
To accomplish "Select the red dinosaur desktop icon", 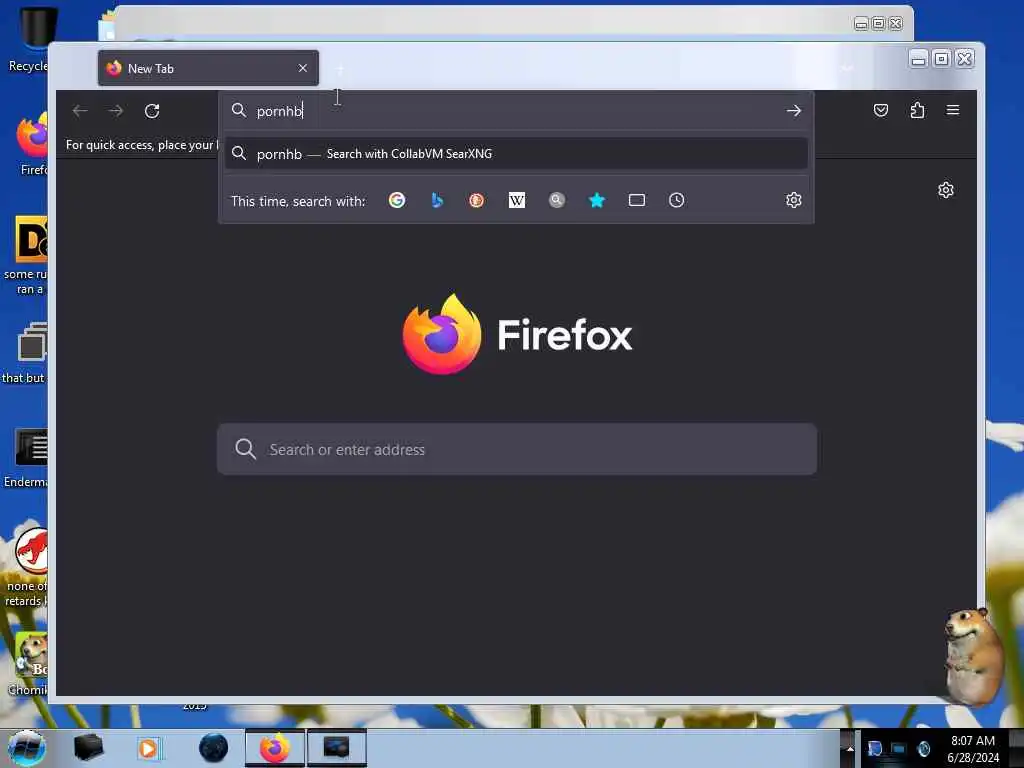I will (x=26, y=568).
